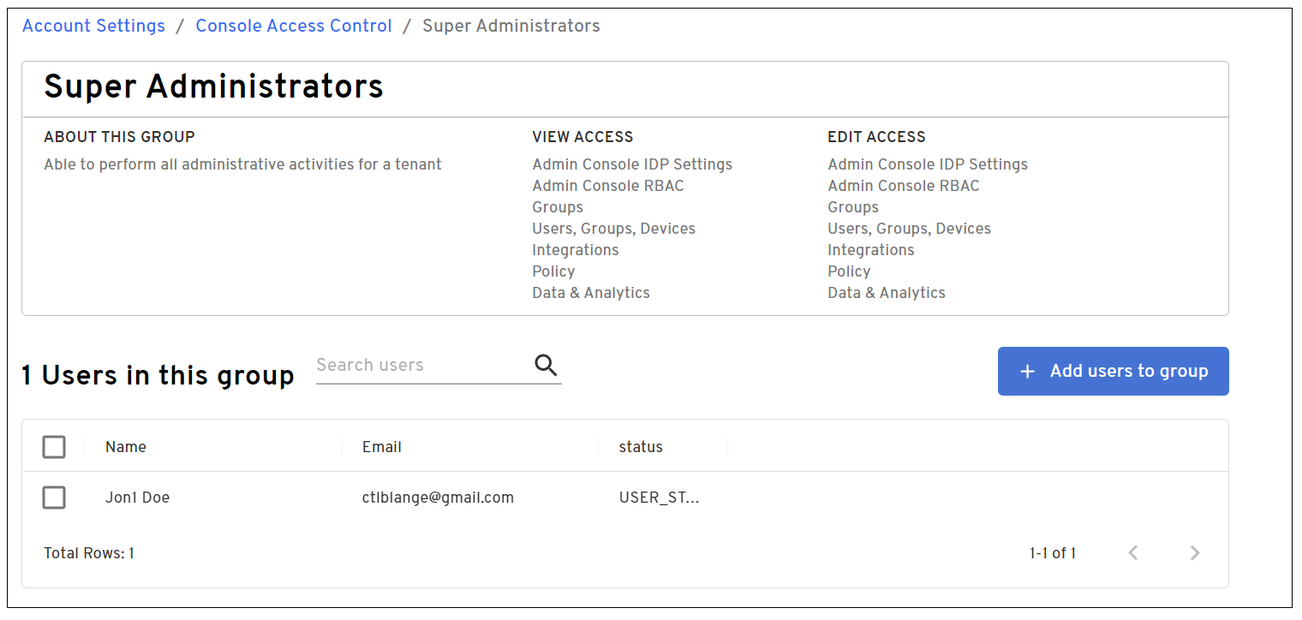Click the Super Administrators breadcrumb text
The height and width of the screenshot is (620, 1302).
point(511,26)
